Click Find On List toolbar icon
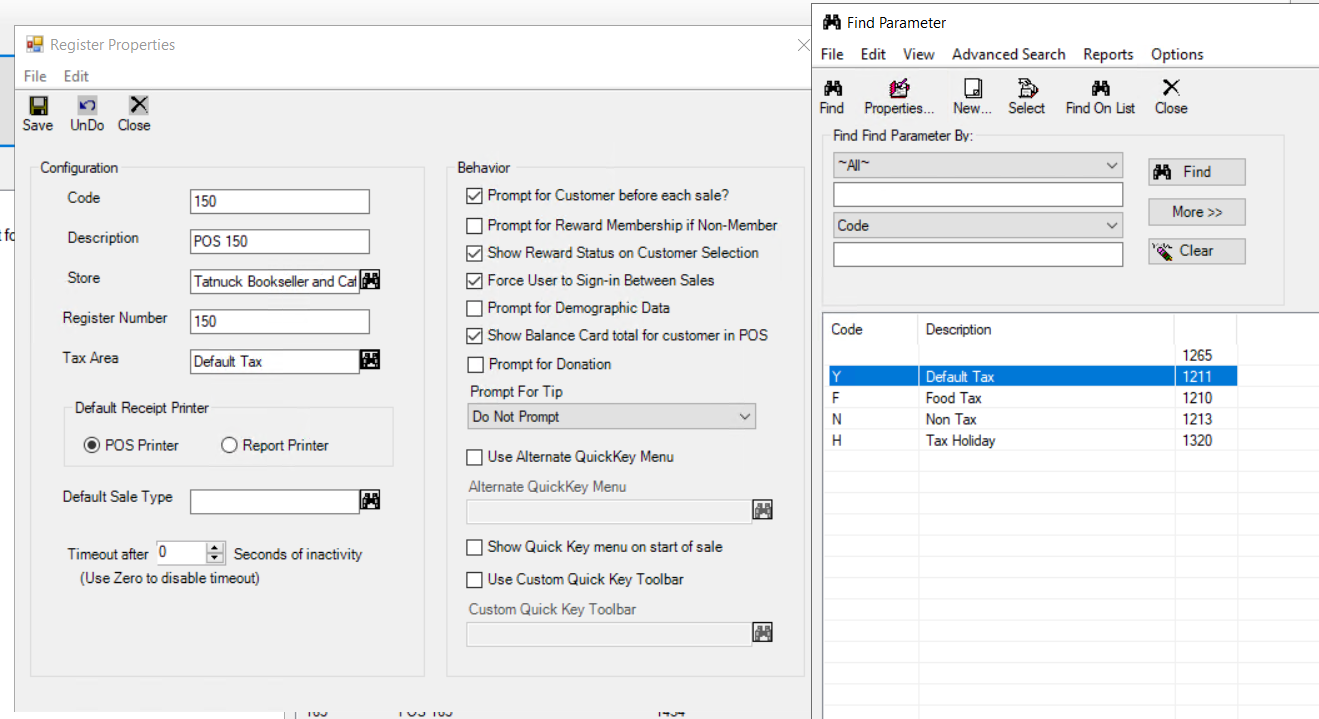Image resolution: width=1319 pixels, height=719 pixels. click(1100, 97)
